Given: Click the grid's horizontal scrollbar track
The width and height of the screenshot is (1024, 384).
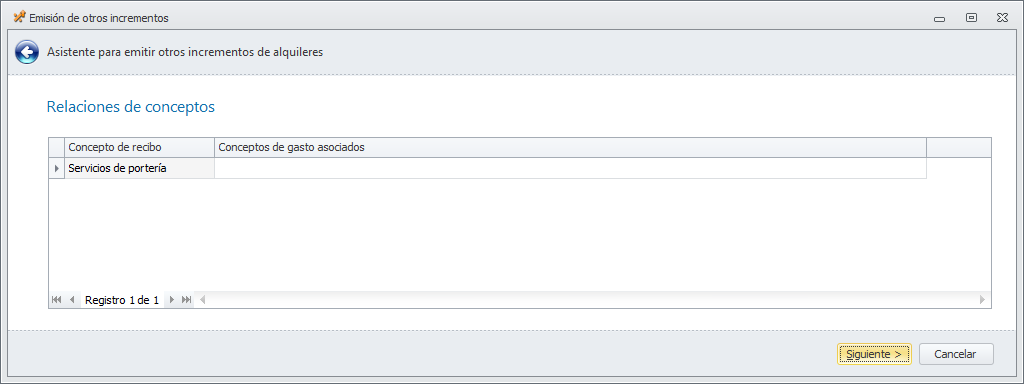Looking at the screenshot, I should 592,300.
